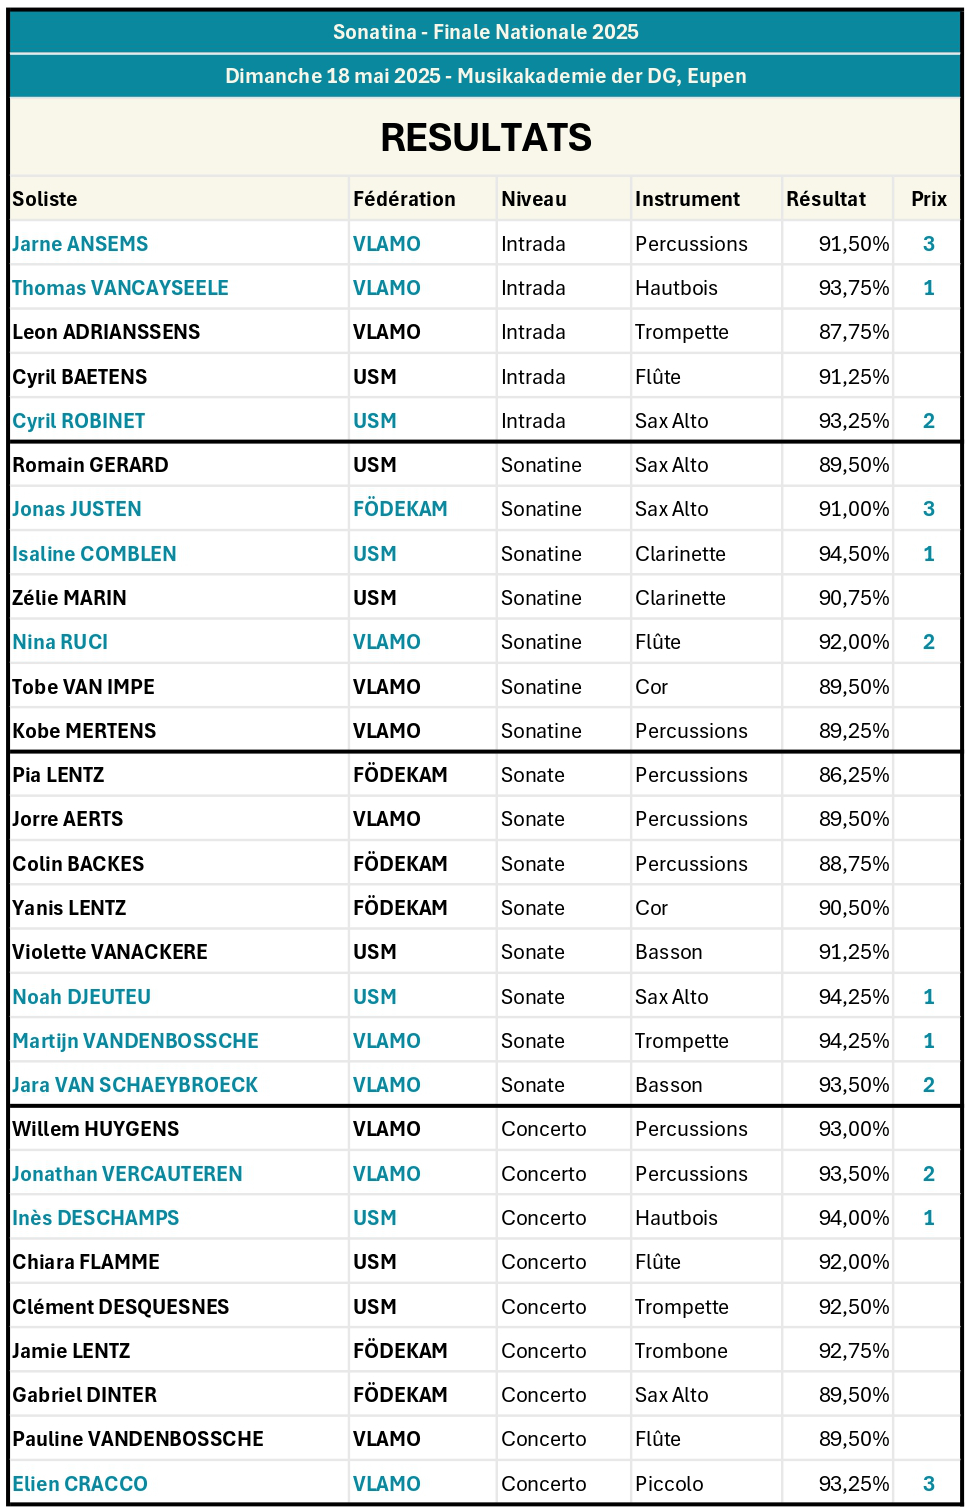Select Noah DJEUTEU in the table
Image resolution: width=968 pixels, height=1510 pixels.
pyautogui.click(x=82, y=997)
